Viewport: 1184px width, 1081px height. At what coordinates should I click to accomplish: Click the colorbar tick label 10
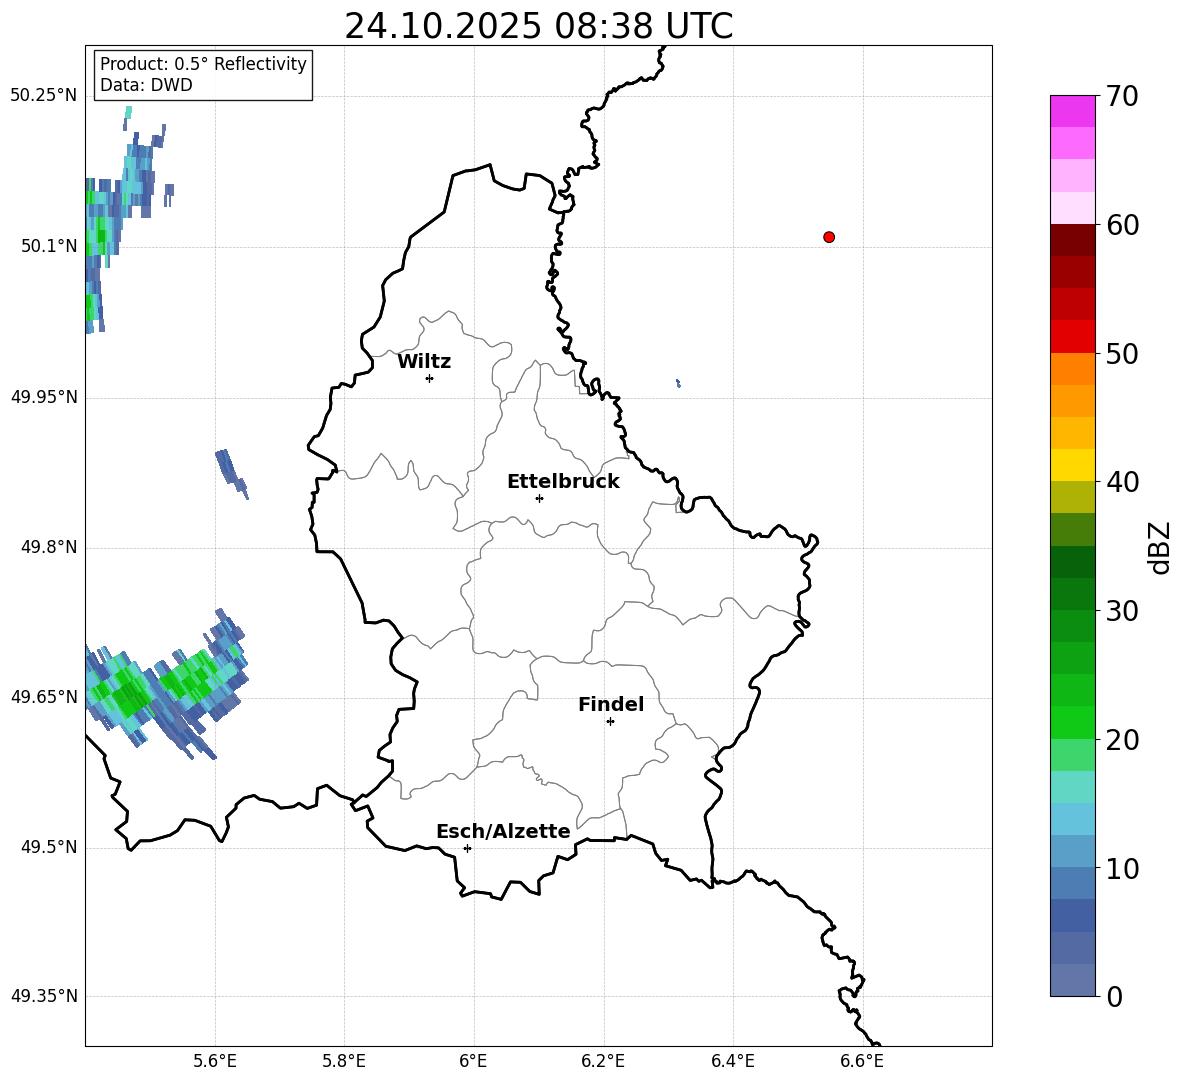[1122, 869]
